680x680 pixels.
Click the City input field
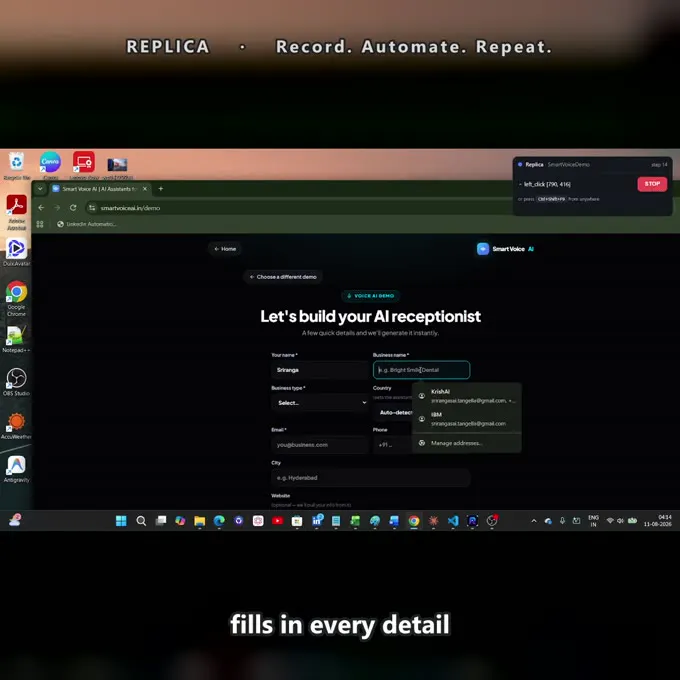[371, 478]
